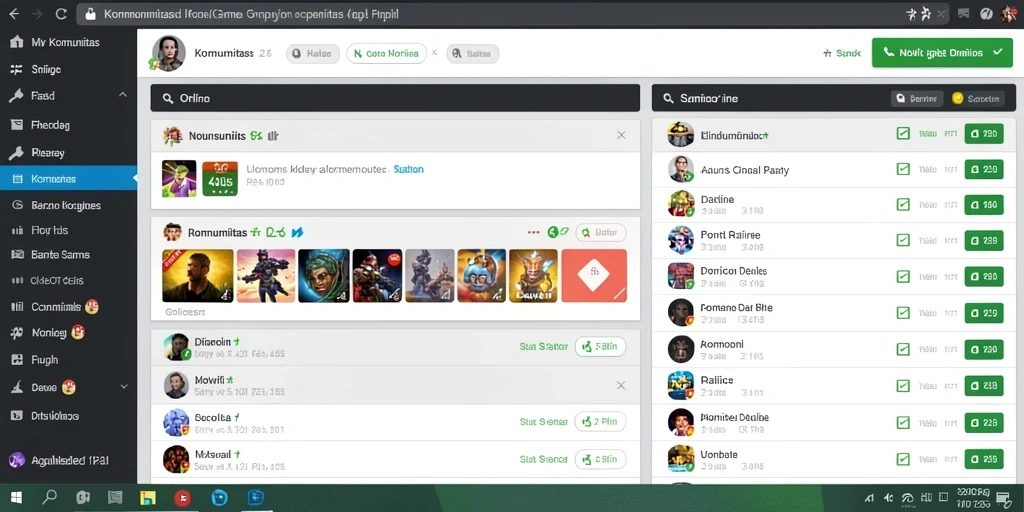Screen dimensions: 1024x512
Task: Open Ponti Raliiee avatar icon
Action: pos(680,240)
